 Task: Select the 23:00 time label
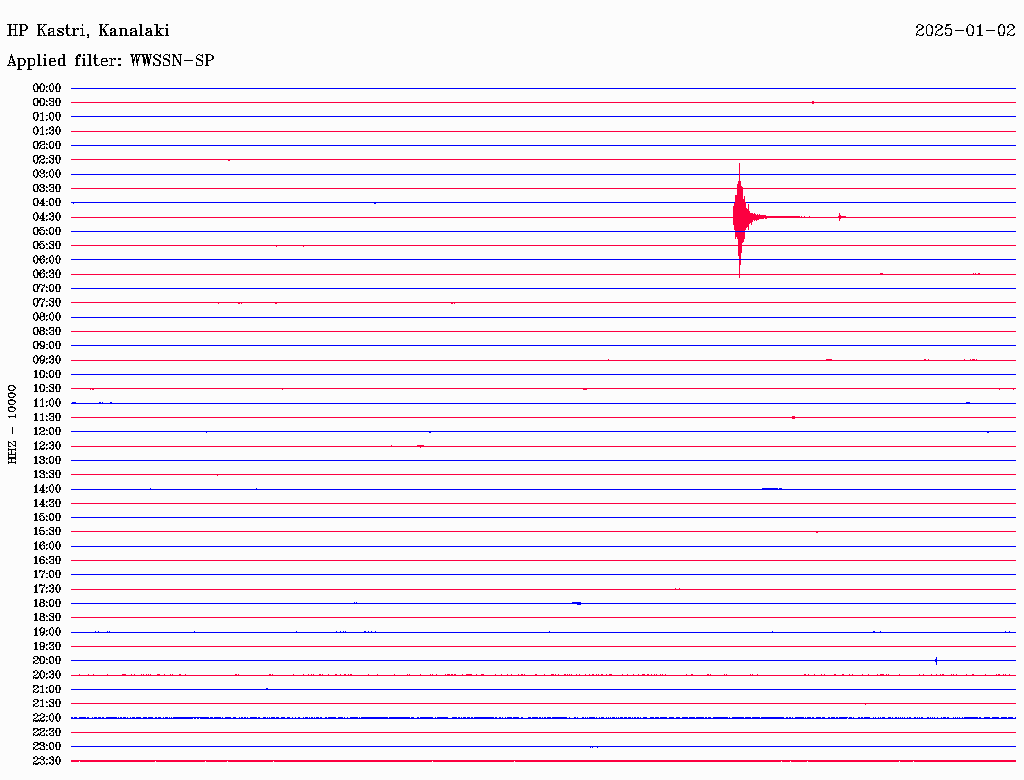tap(47, 747)
